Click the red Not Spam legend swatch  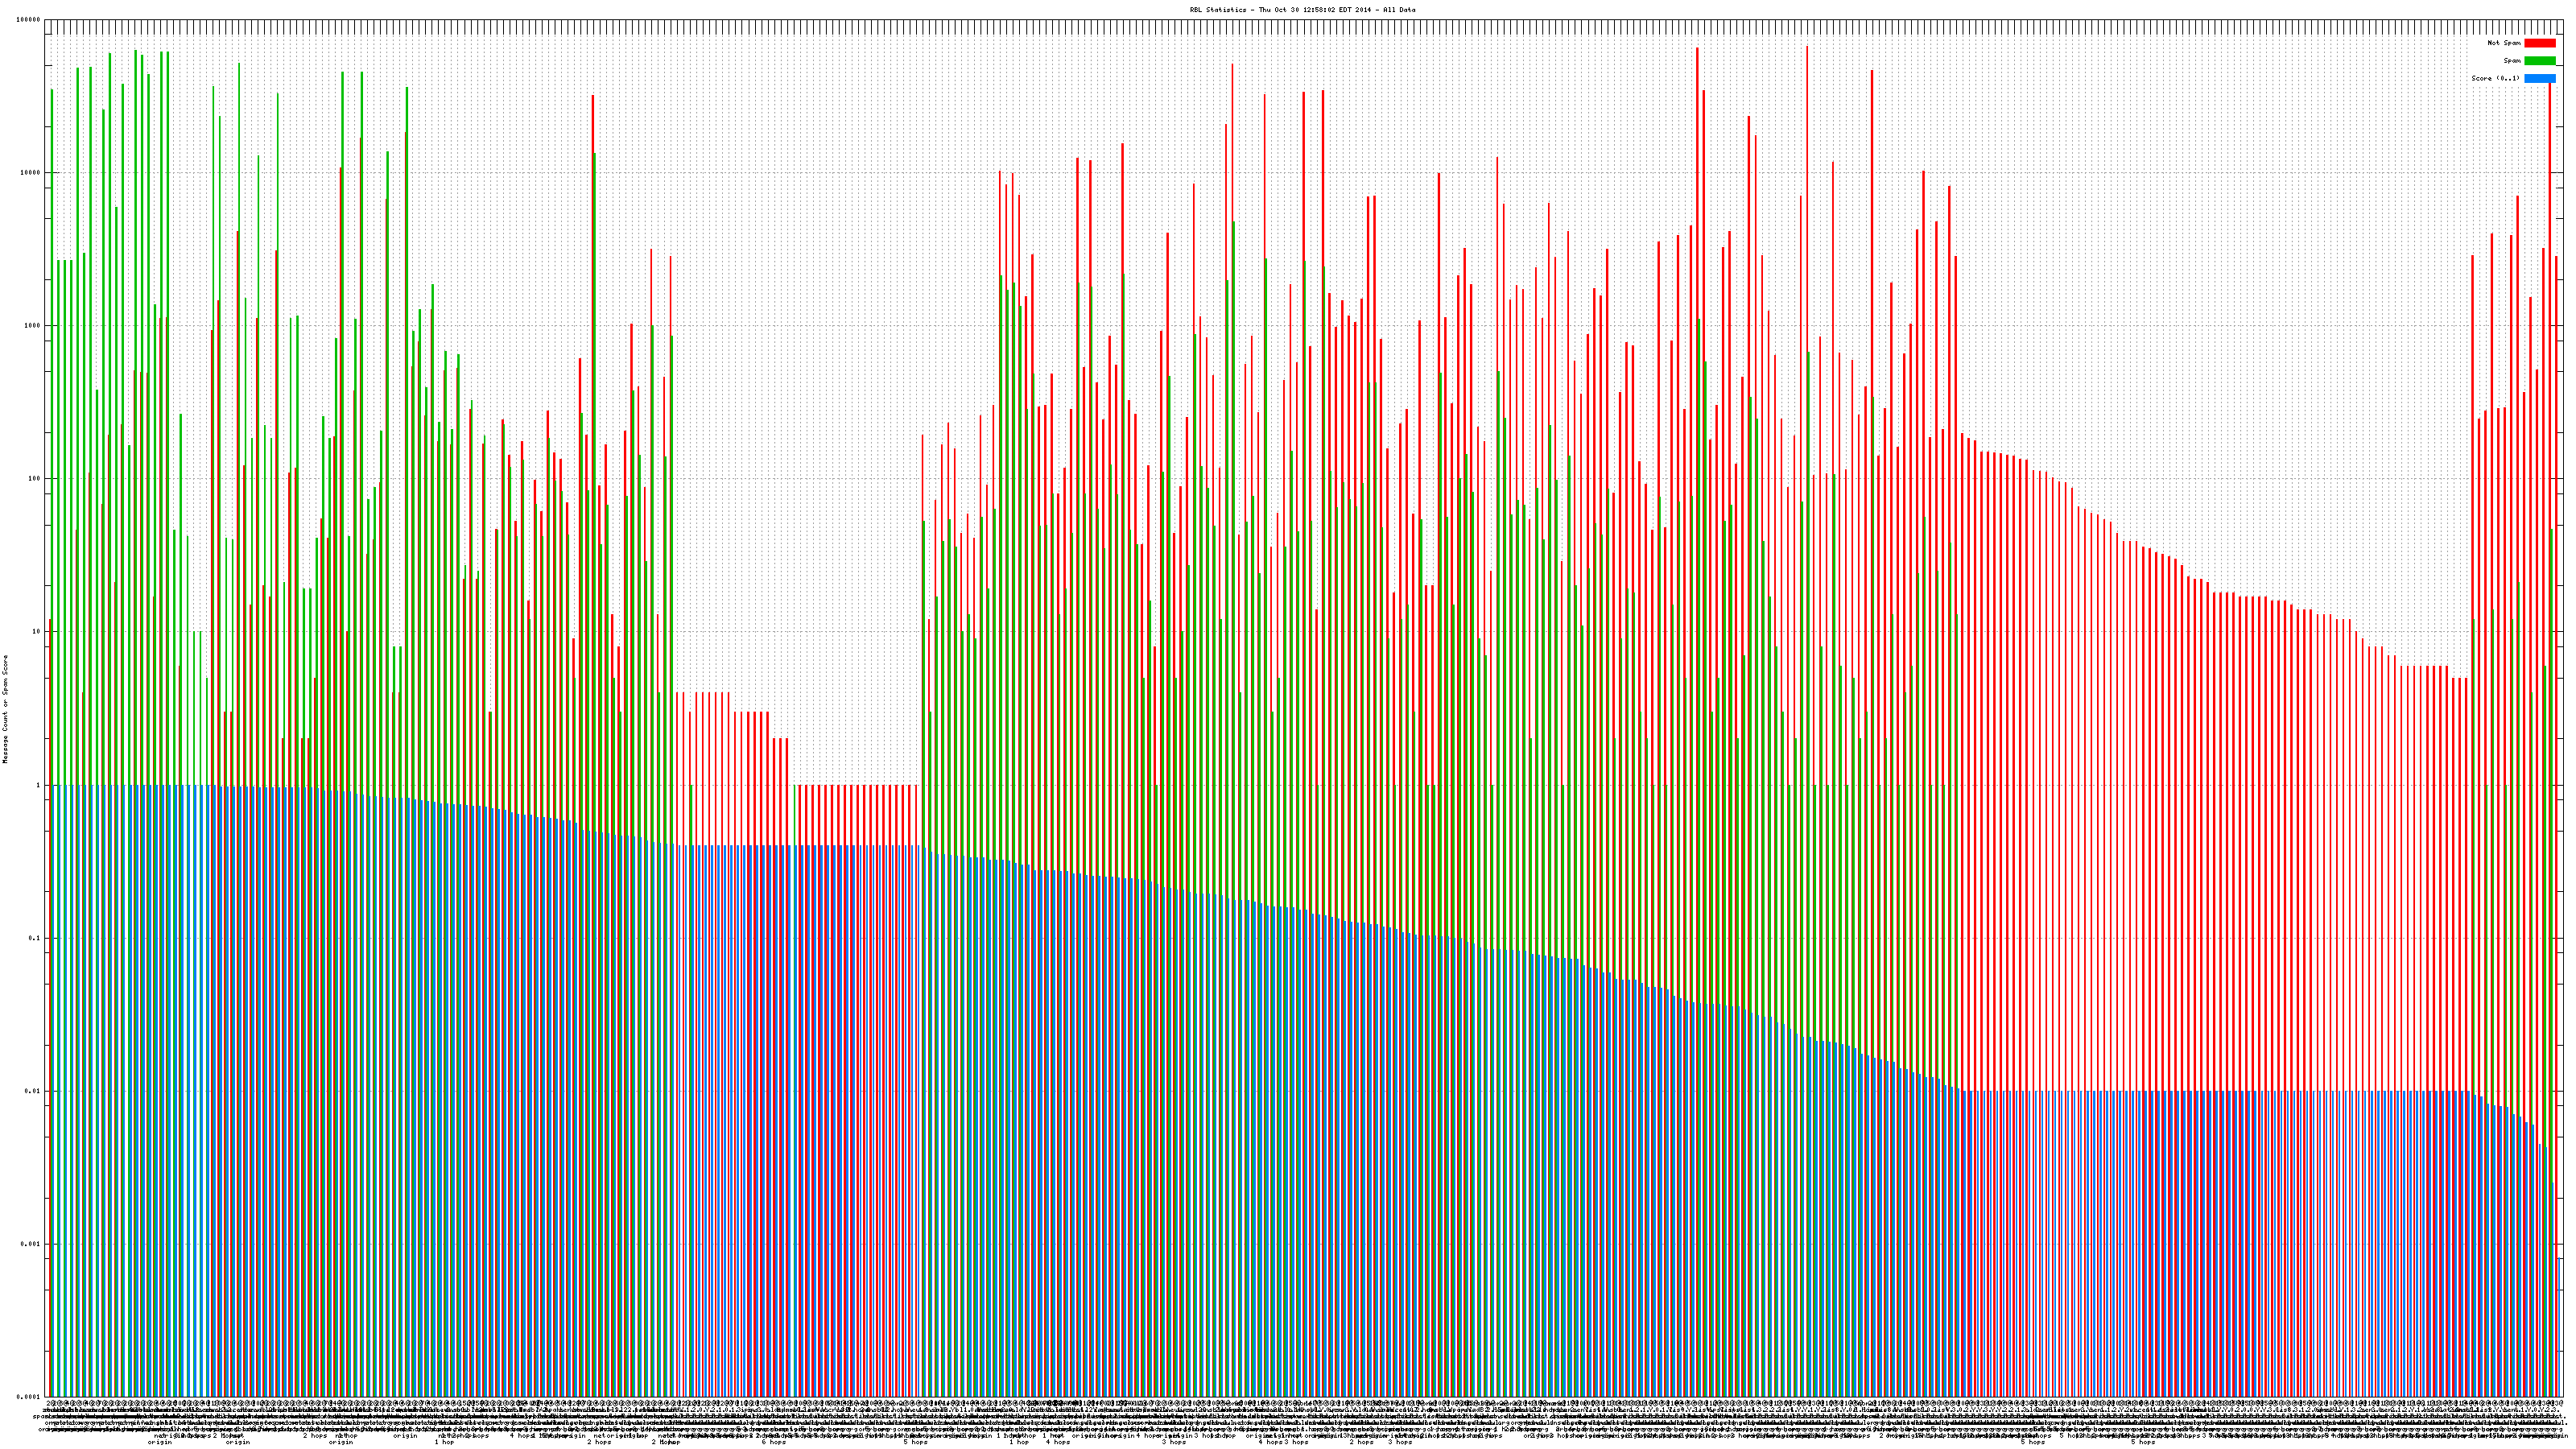tap(2540, 43)
